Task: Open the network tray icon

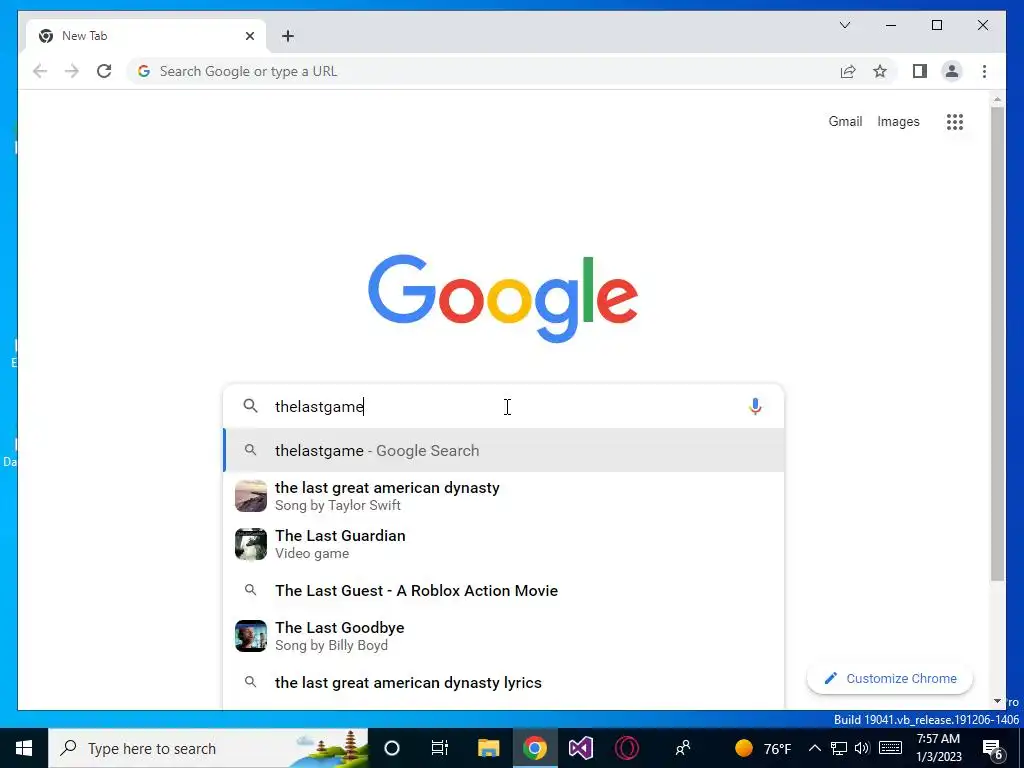Action: [839, 748]
